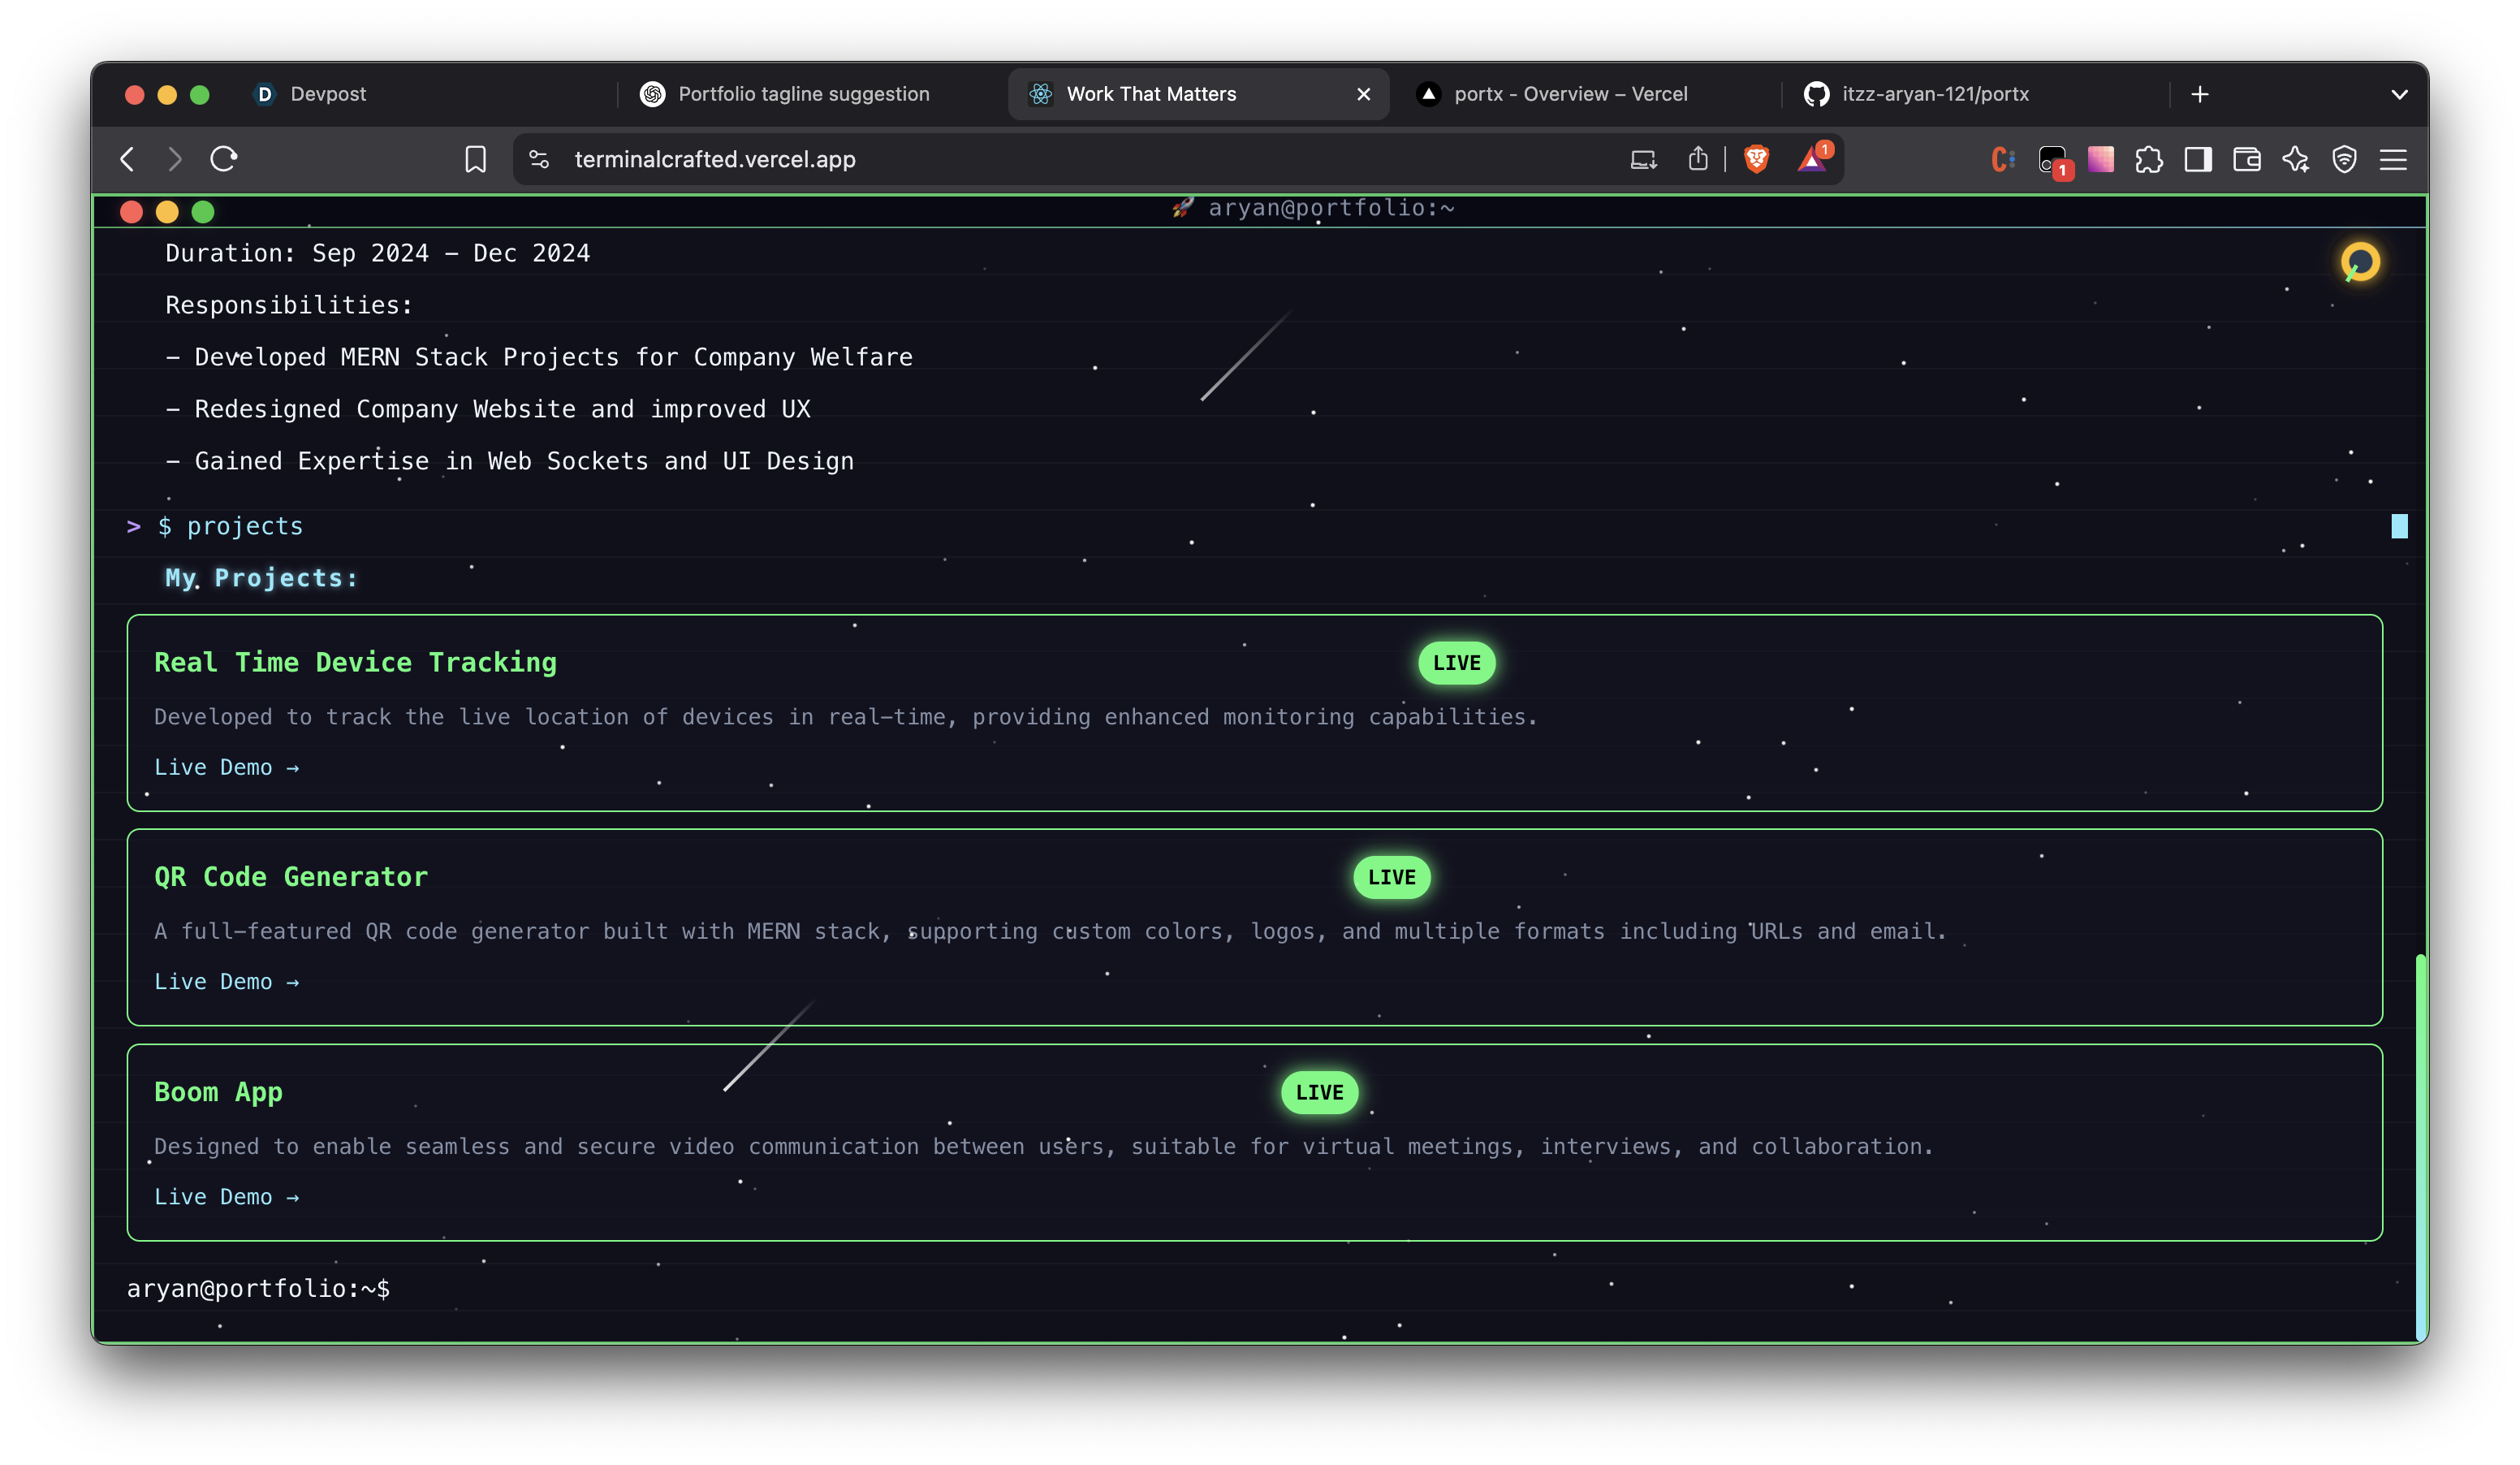Open Brave Rewards triangle icon
Viewport: 2520px width, 1465px height.
click(1812, 159)
